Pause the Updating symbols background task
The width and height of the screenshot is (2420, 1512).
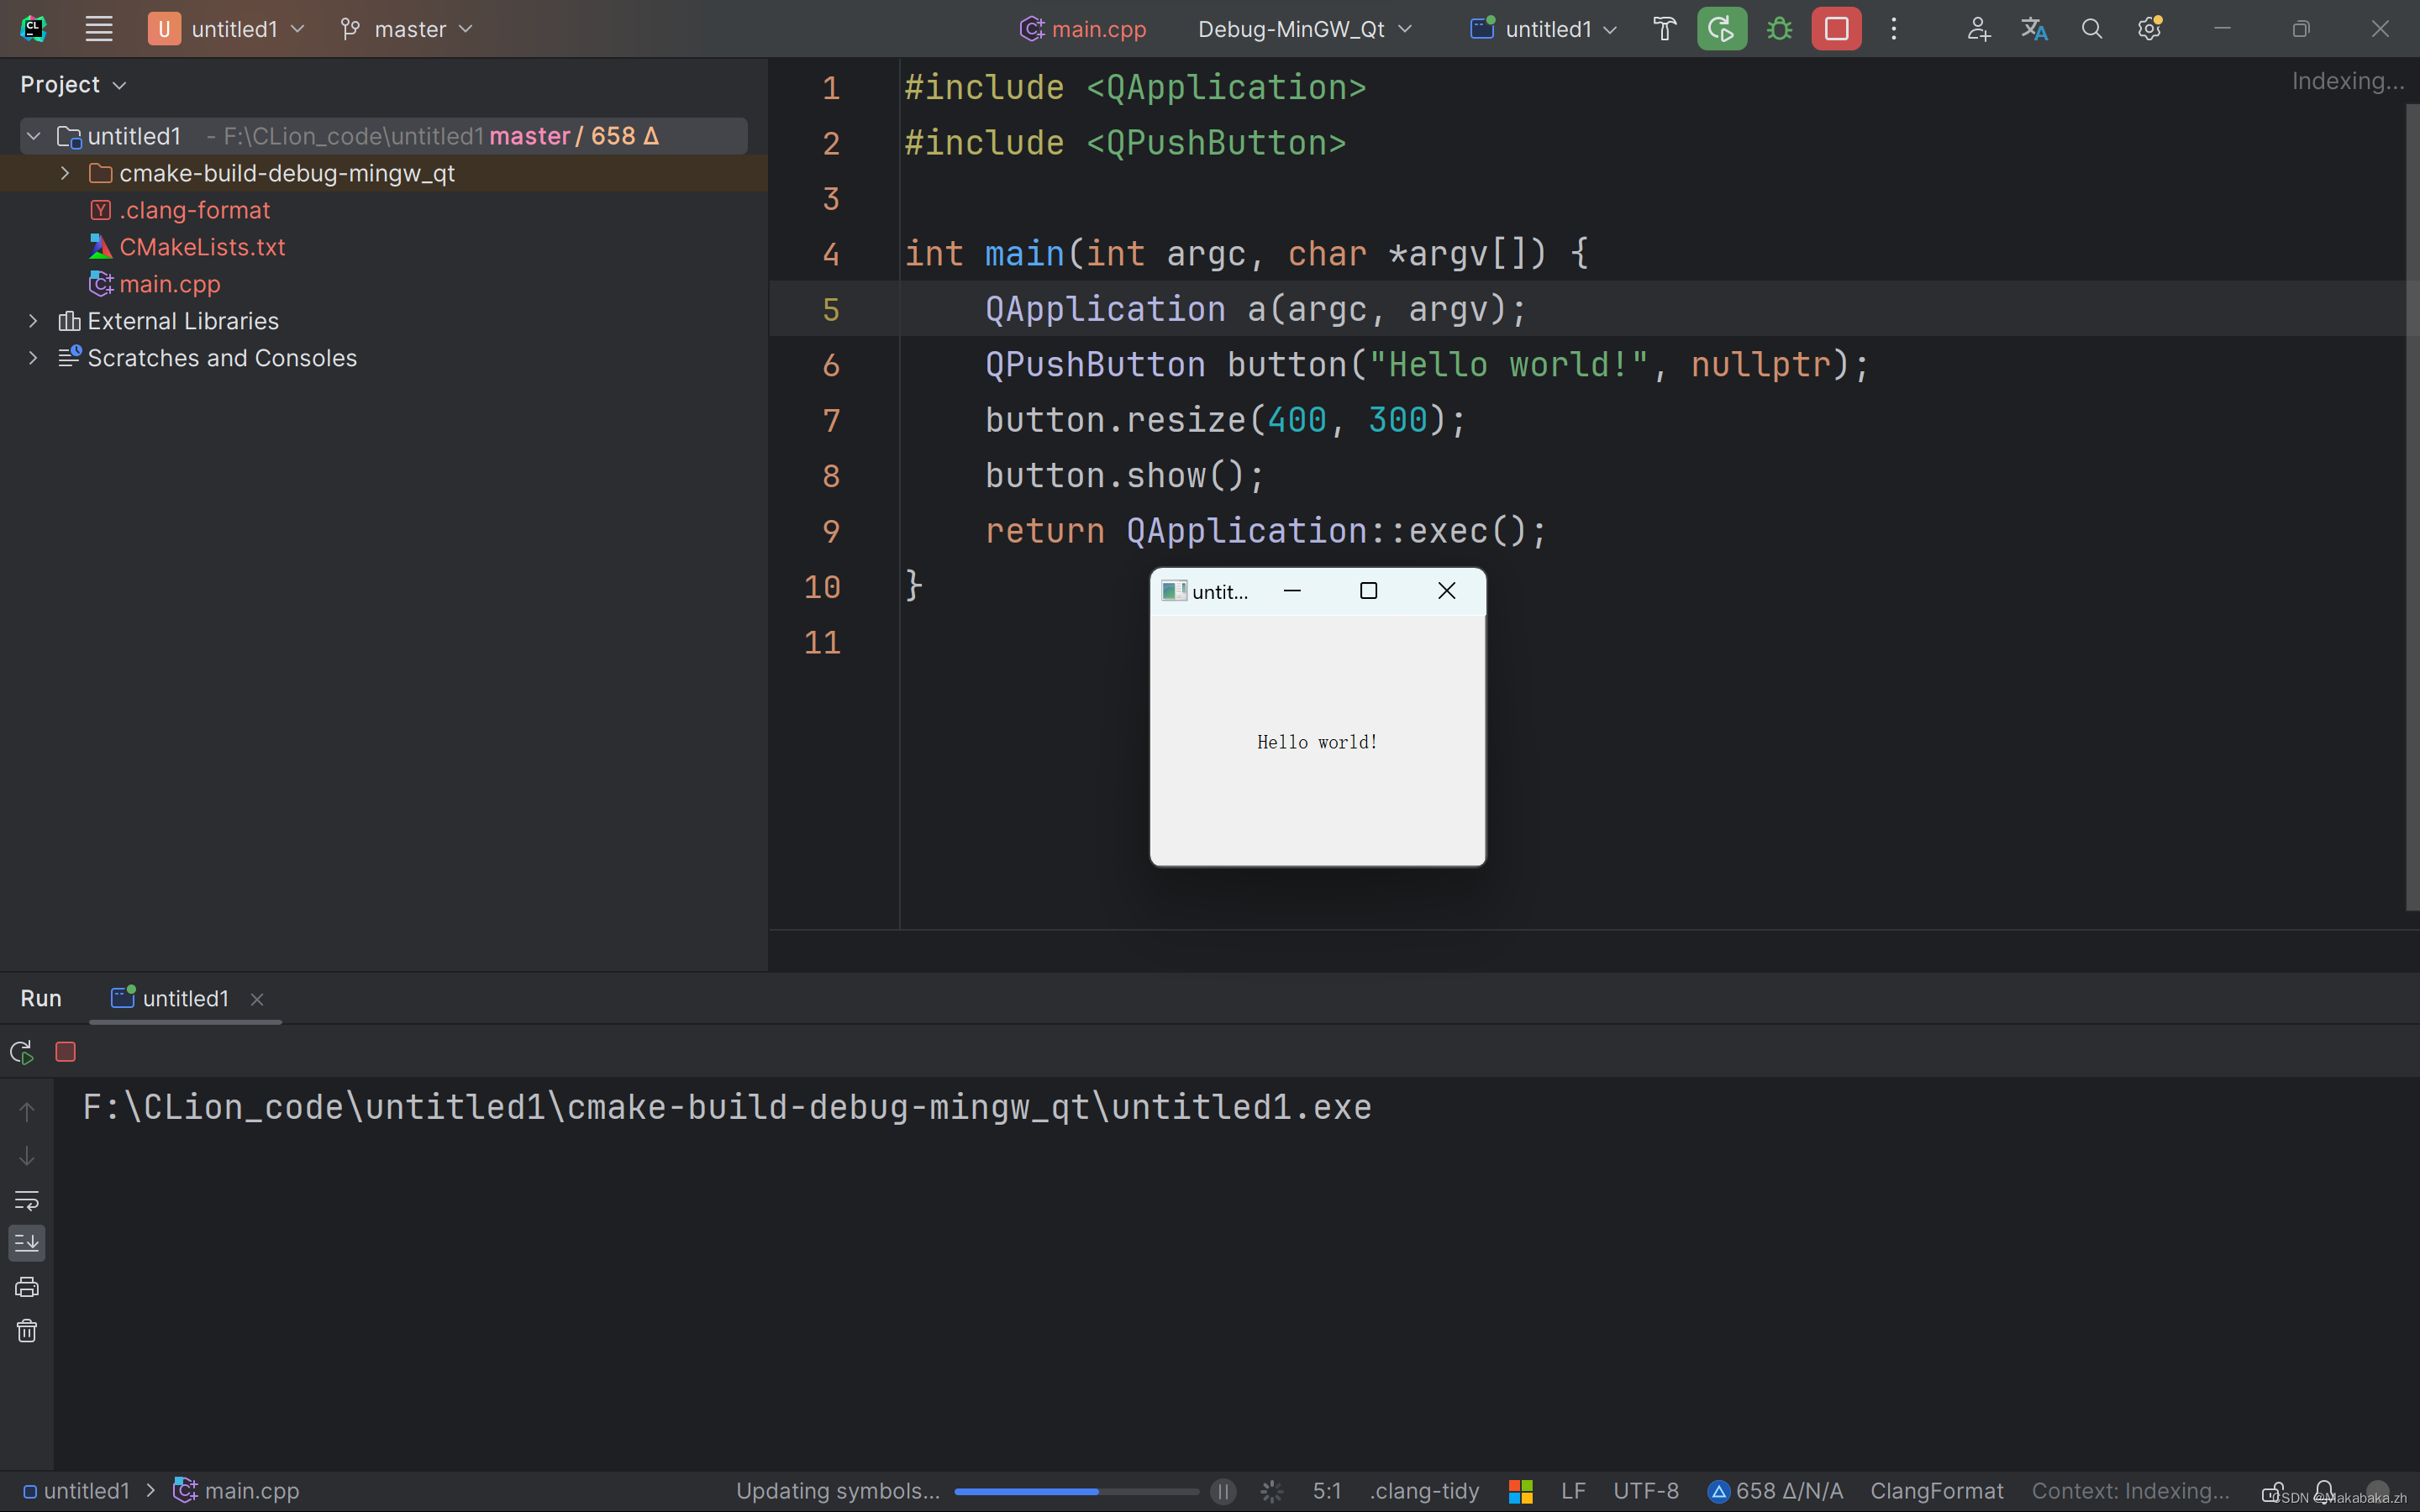point(1223,1491)
